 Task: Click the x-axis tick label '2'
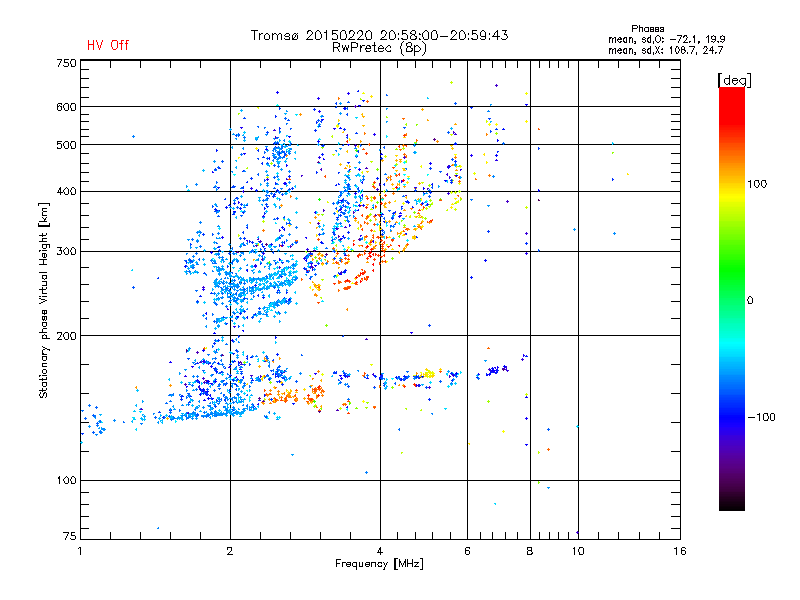pyautogui.click(x=230, y=551)
